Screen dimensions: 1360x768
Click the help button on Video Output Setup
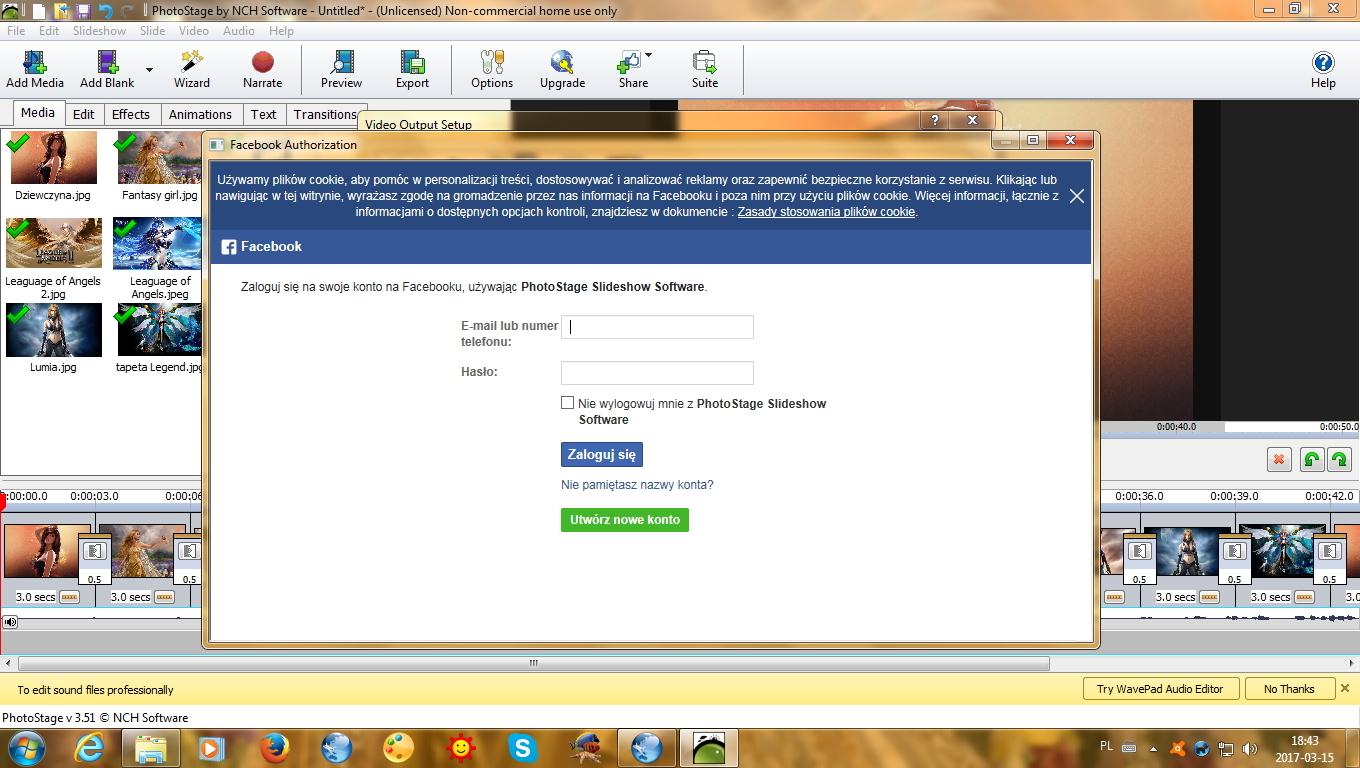(935, 120)
